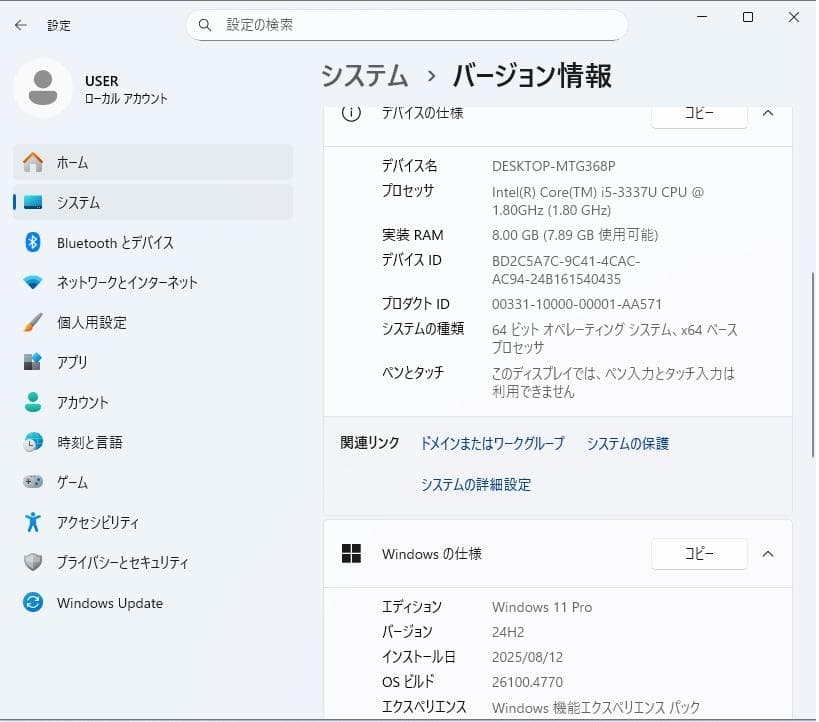This screenshot has height=722, width=819.
Task: Click the ゲーム controller icon
Action: pyautogui.click(x=33, y=482)
